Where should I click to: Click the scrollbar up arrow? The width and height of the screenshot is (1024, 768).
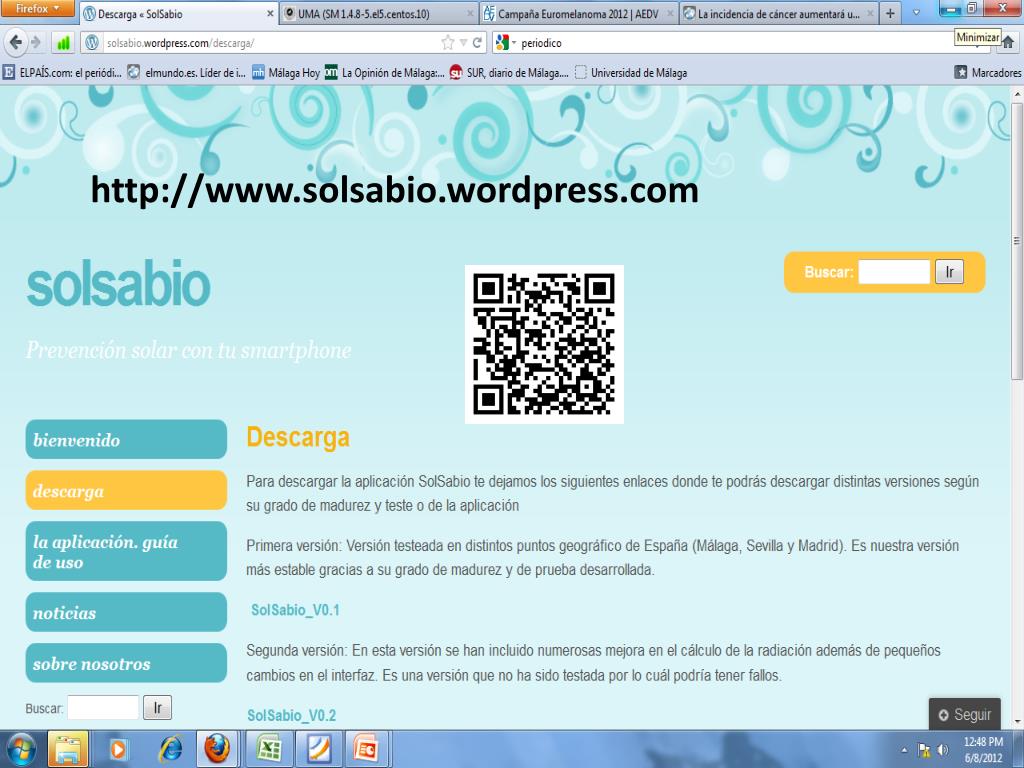pos(1017,95)
